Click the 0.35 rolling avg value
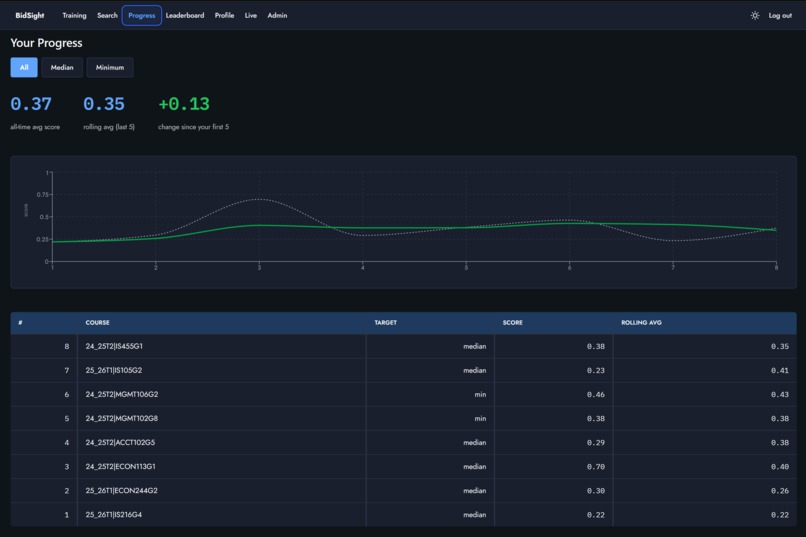 (x=104, y=104)
